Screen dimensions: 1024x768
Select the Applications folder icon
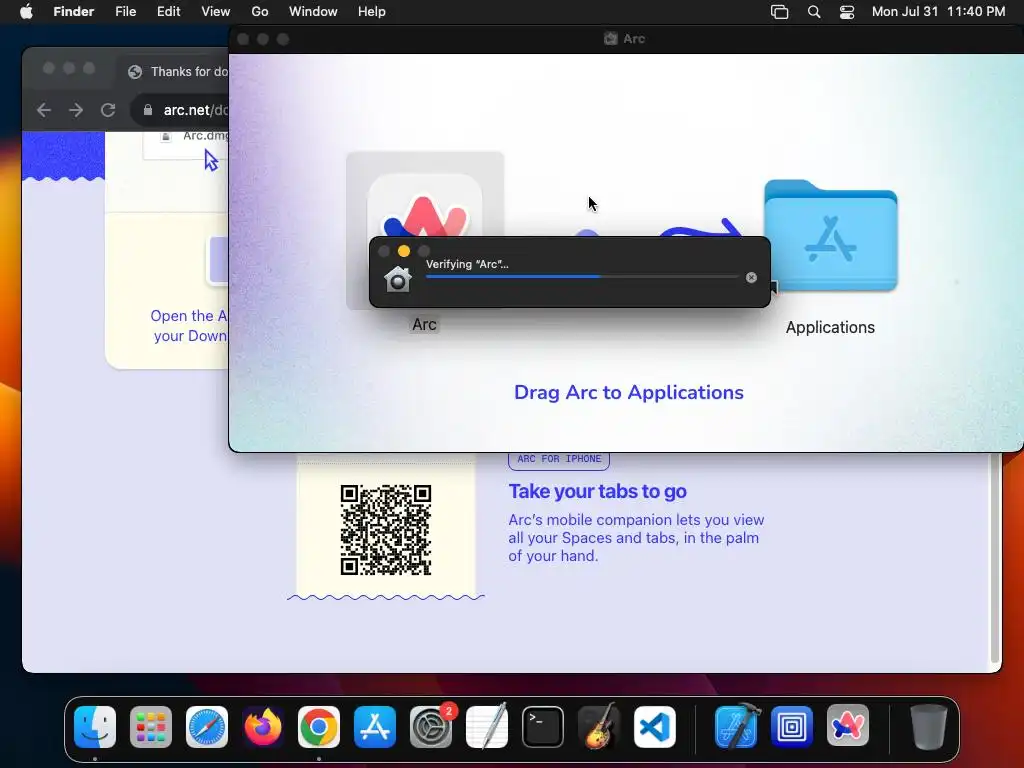pos(831,235)
